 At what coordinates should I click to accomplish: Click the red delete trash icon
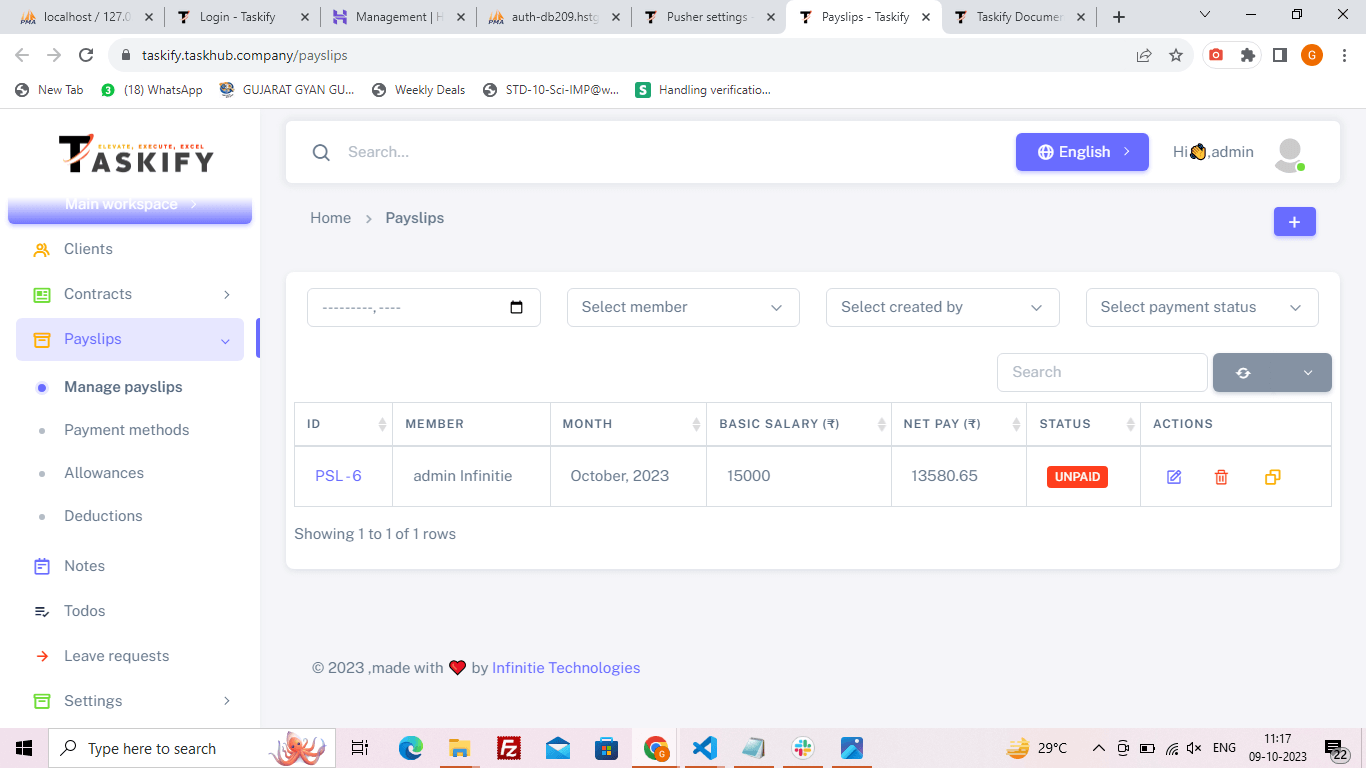point(1221,477)
